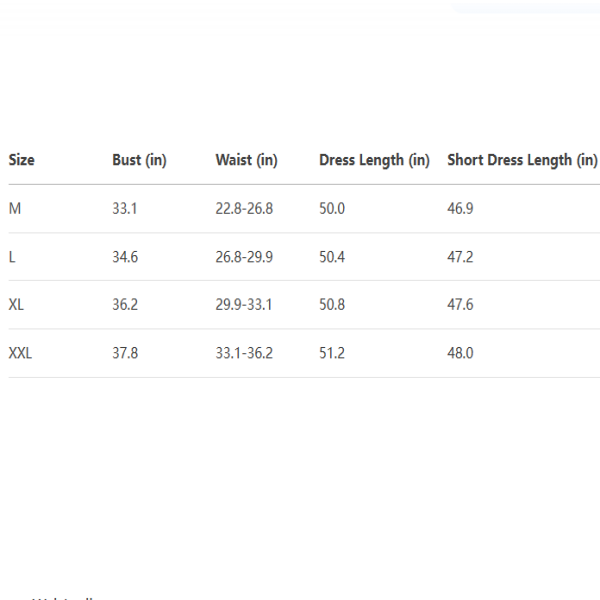The height and width of the screenshot is (600, 600).
Task: Click the Size column header
Action: point(21,160)
